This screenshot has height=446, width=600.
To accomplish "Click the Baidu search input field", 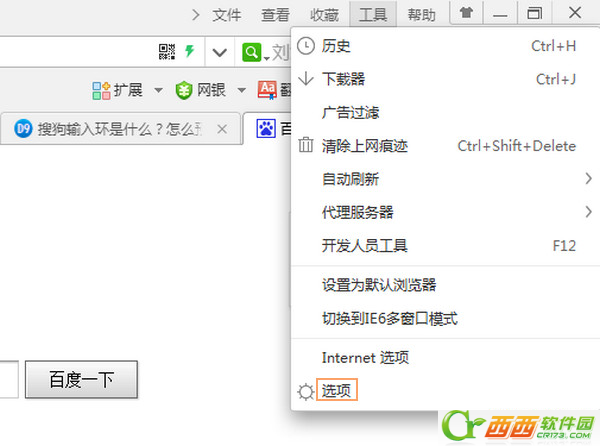I will point(9,379).
